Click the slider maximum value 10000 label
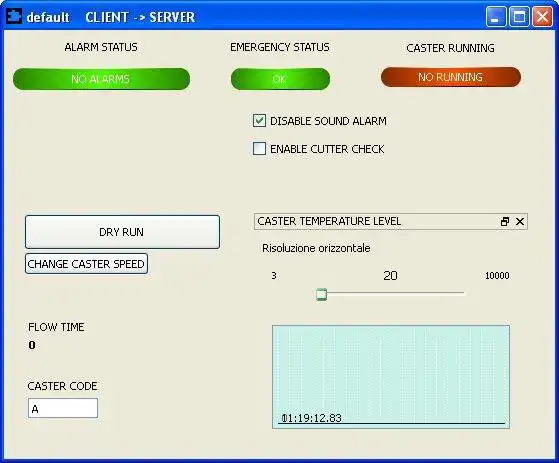The height and width of the screenshot is (463, 559). click(497, 276)
